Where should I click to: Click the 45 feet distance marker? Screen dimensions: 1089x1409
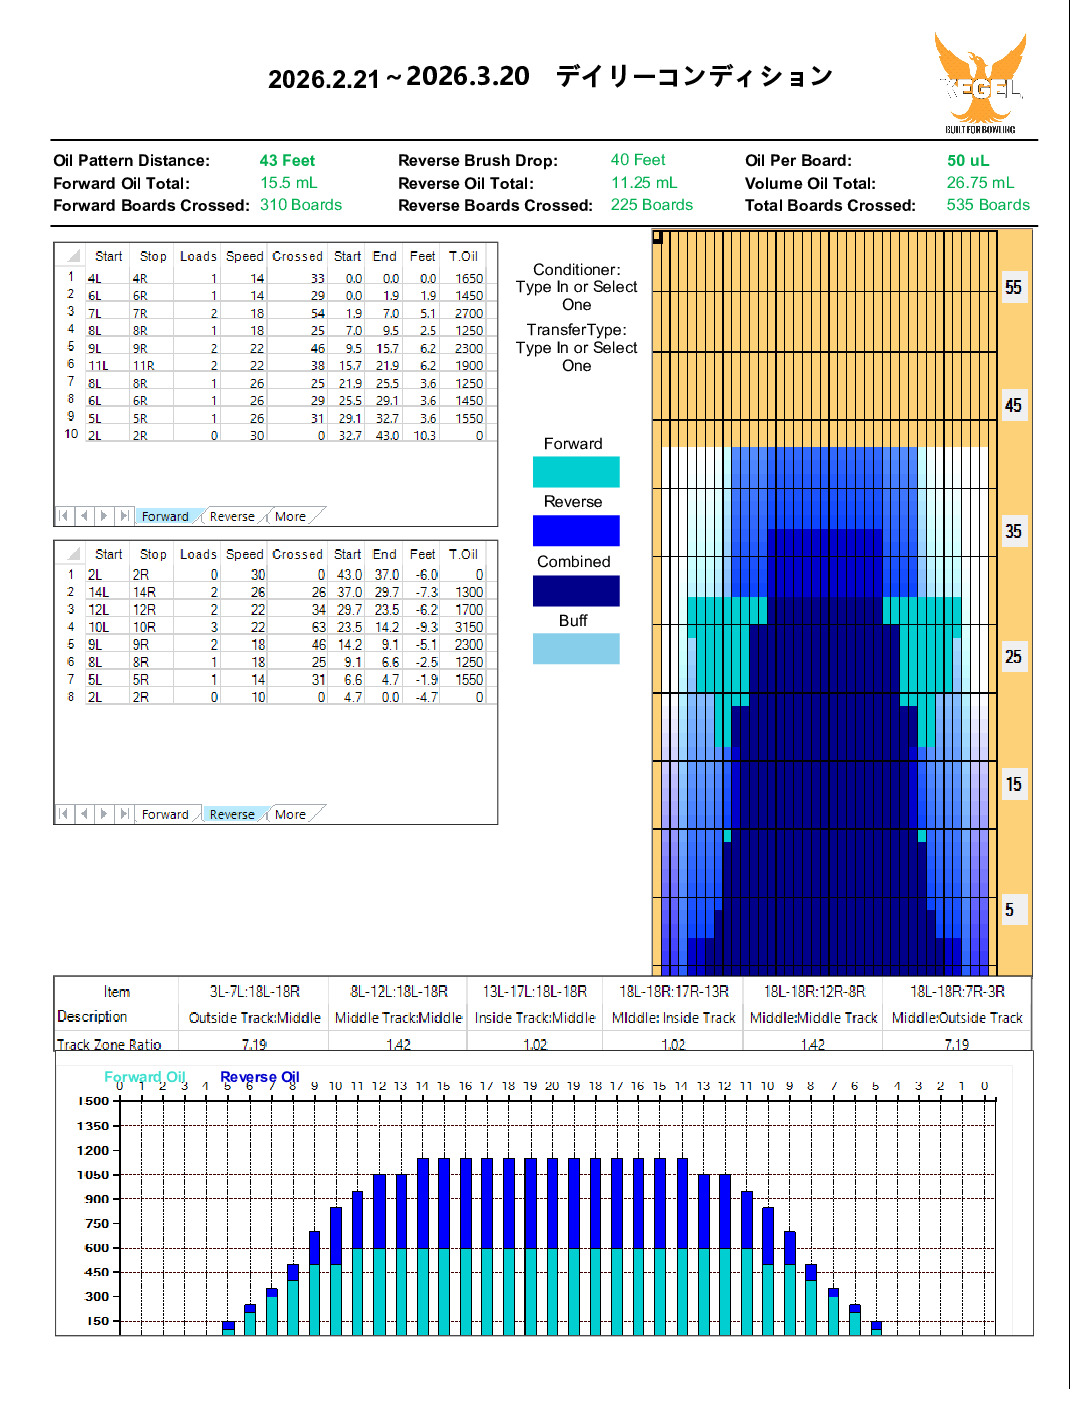[1013, 405]
